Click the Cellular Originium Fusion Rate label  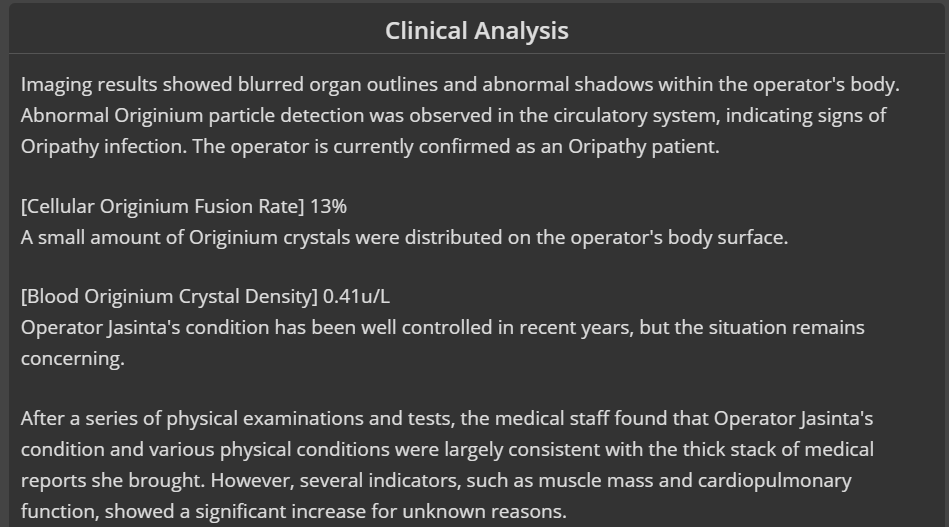(x=163, y=206)
